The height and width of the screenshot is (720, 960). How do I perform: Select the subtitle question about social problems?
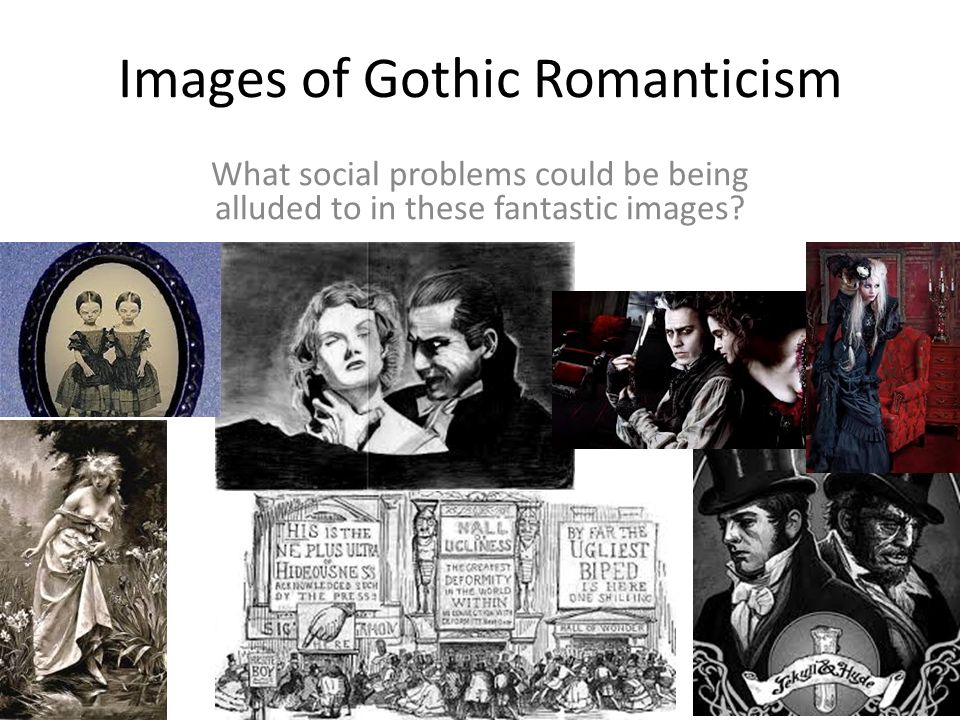pos(479,191)
